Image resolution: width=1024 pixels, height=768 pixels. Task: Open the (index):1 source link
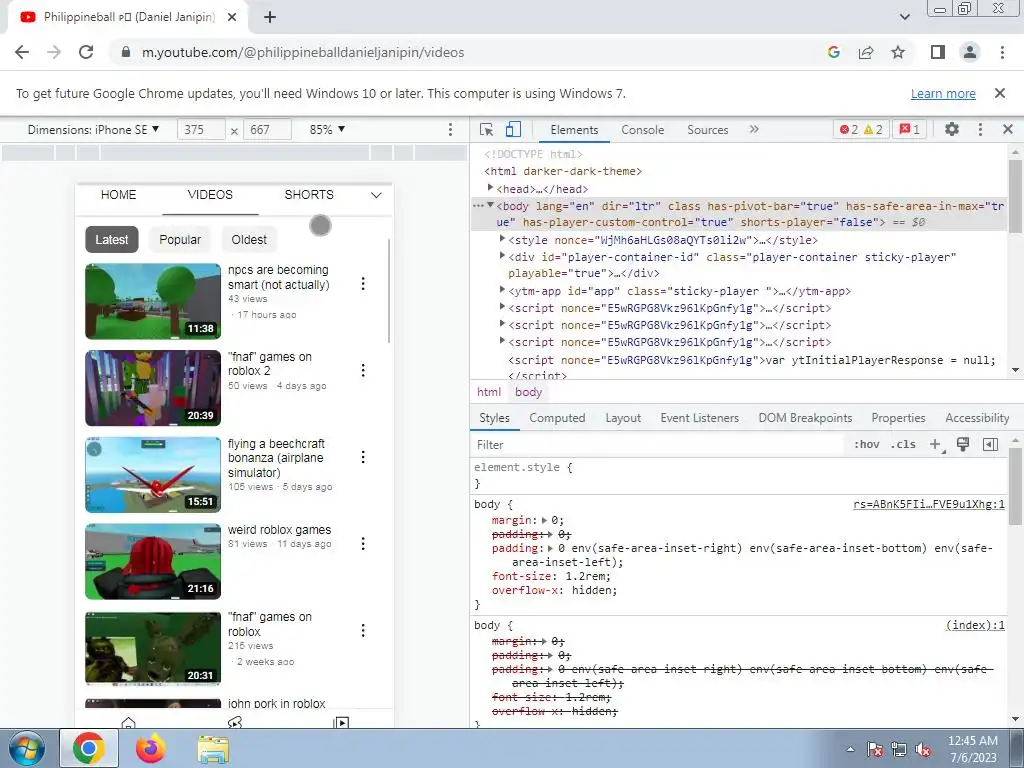(x=975, y=625)
